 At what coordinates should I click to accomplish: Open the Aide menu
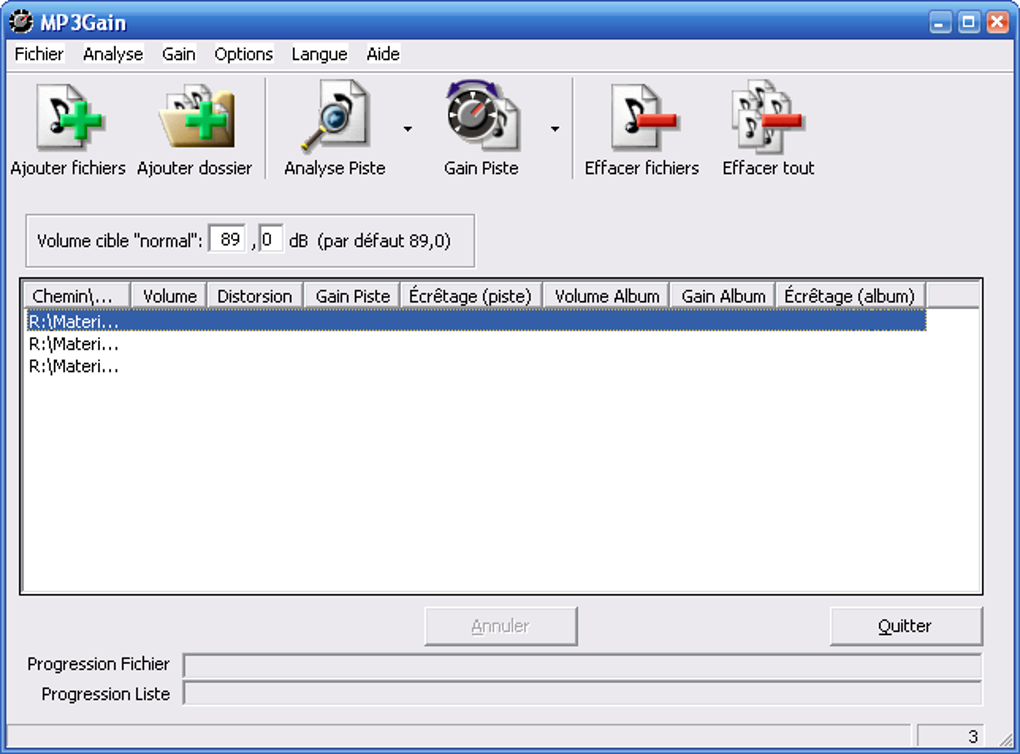(x=382, y=54)
